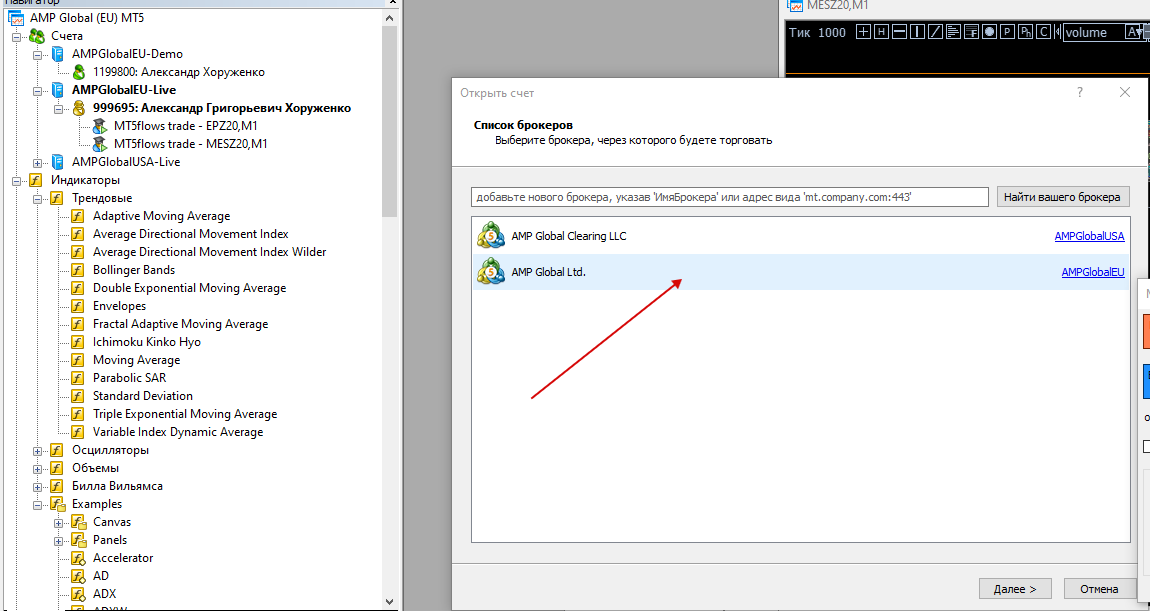Screen dimensions: 1150x611
Task: Expand the Canvas subfolder
Action: [59, 522]
